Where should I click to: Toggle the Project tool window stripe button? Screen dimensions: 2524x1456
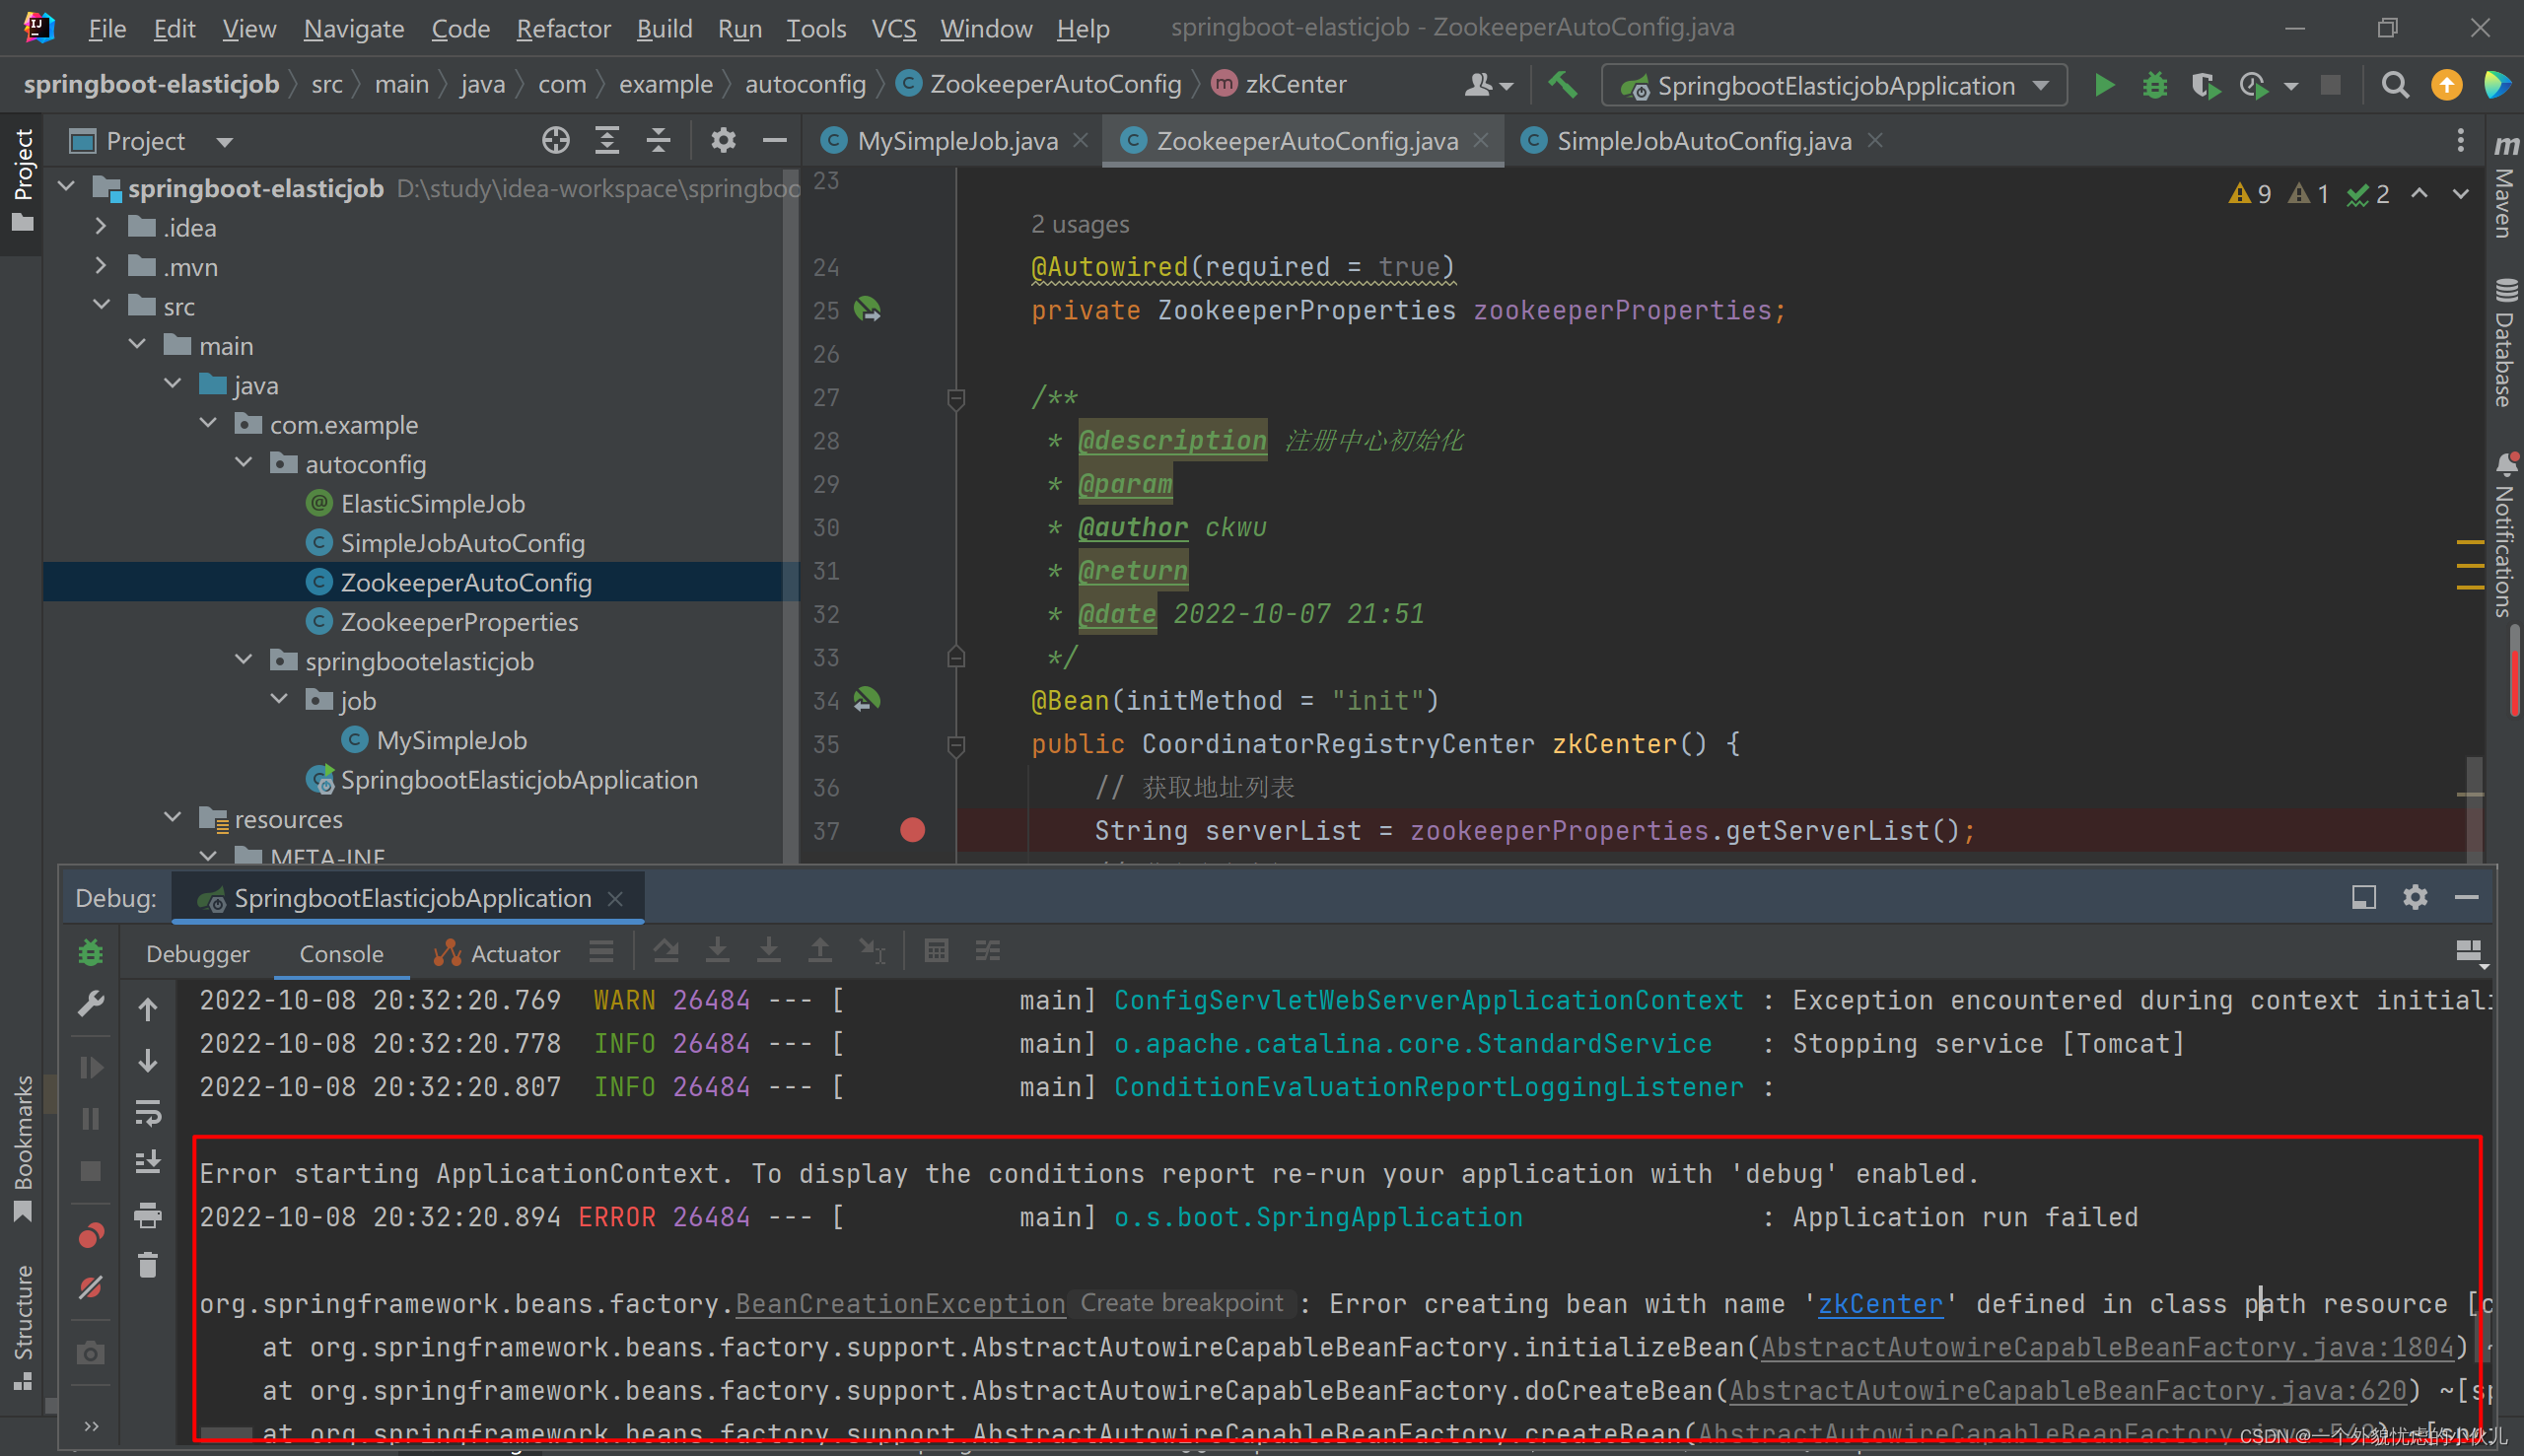pyautogui.click(x=22, y=180)
